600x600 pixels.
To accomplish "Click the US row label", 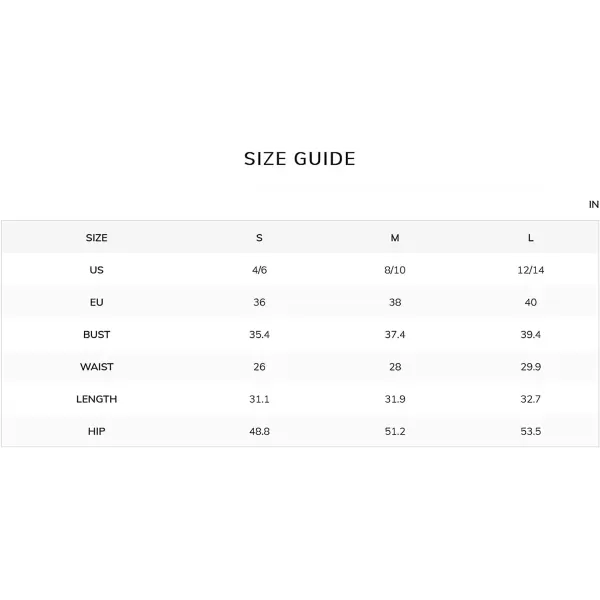I will pyautogui.click(x=96, y=270).
